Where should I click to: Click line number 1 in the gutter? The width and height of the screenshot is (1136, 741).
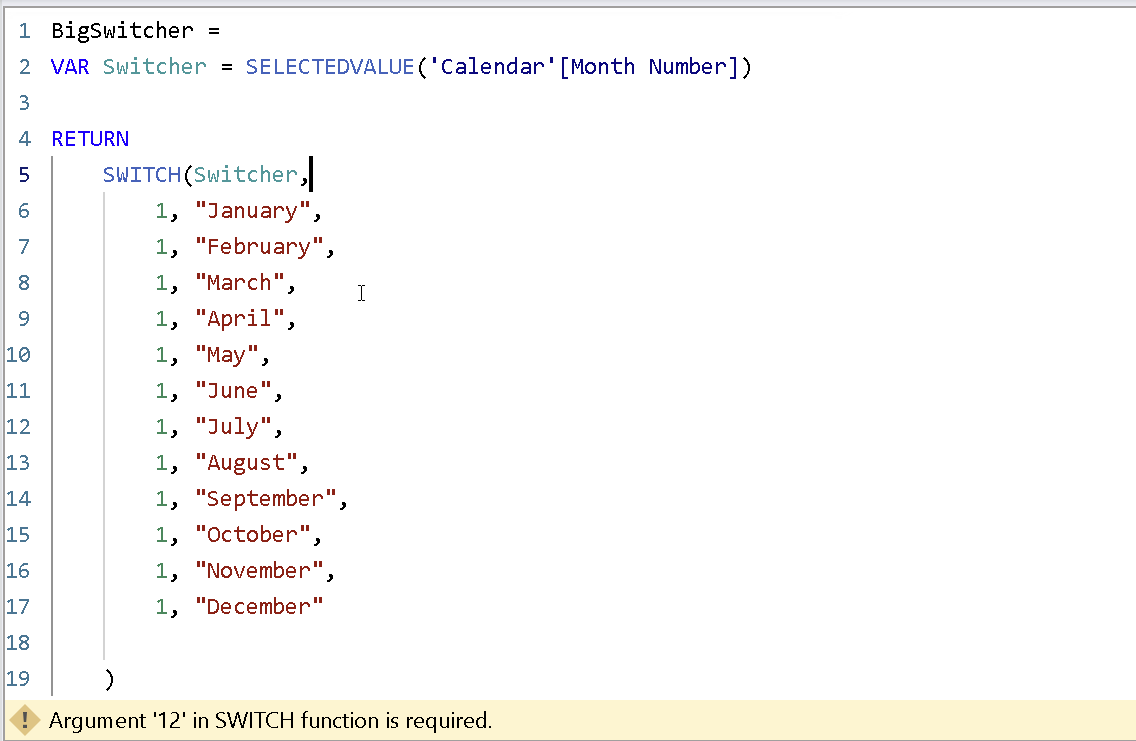(24, 30)
